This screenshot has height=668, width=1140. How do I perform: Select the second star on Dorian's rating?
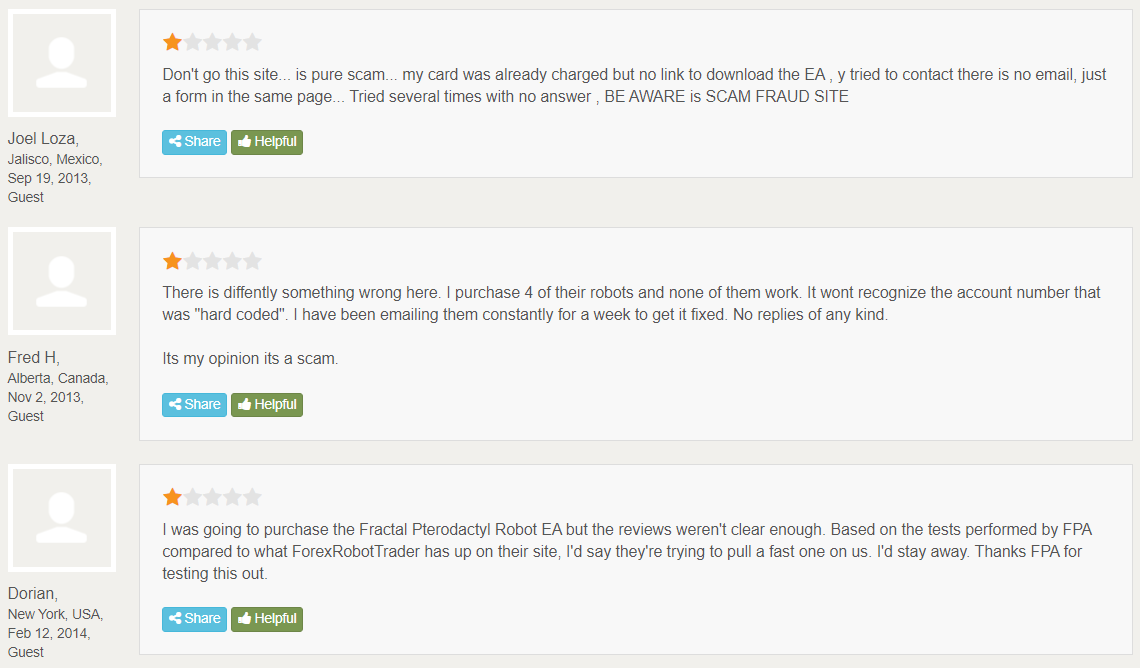point(193,497)
